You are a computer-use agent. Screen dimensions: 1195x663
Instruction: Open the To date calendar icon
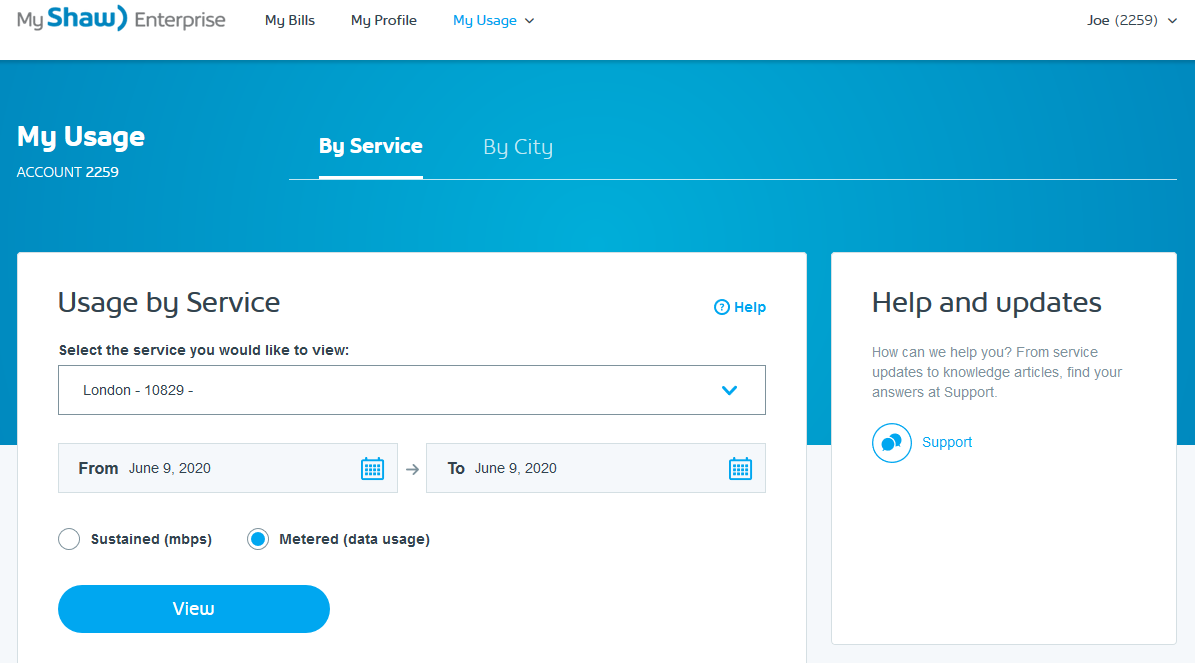click(x=740, y=468)
